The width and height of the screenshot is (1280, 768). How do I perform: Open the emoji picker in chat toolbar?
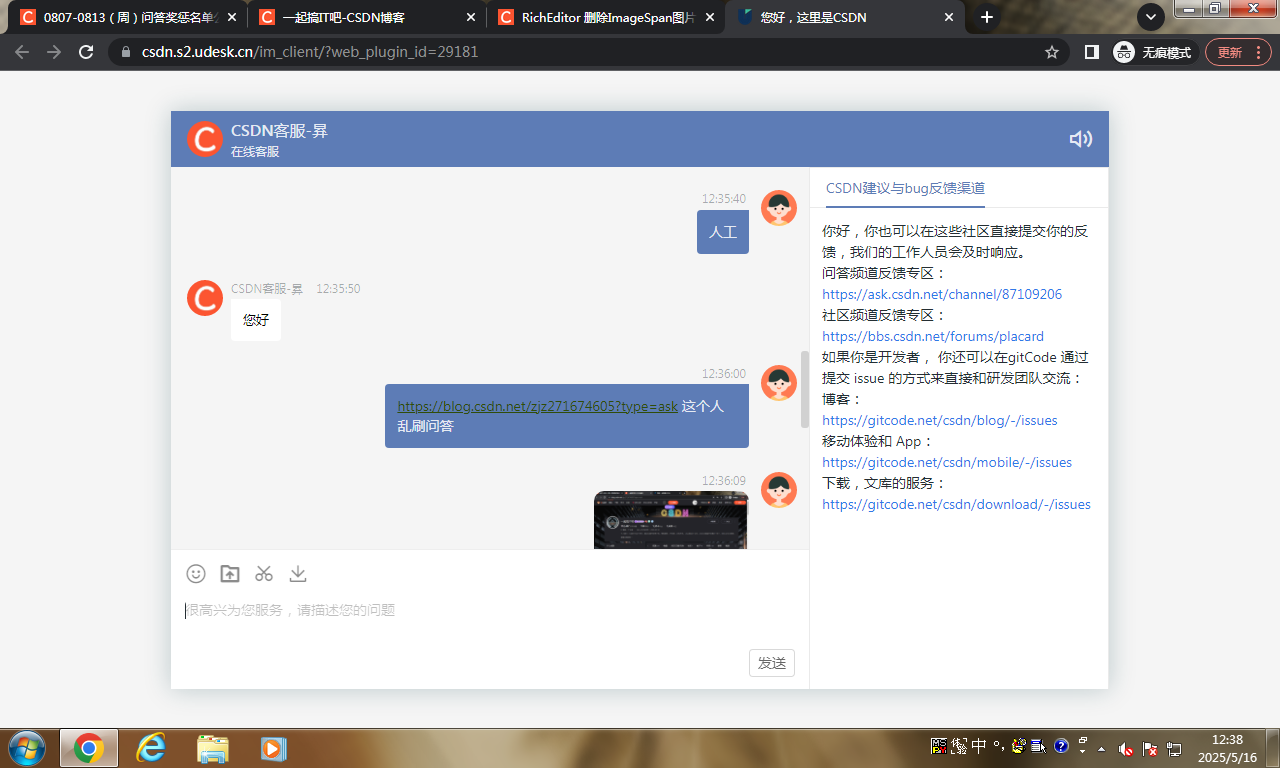click(x=196, y=573)
